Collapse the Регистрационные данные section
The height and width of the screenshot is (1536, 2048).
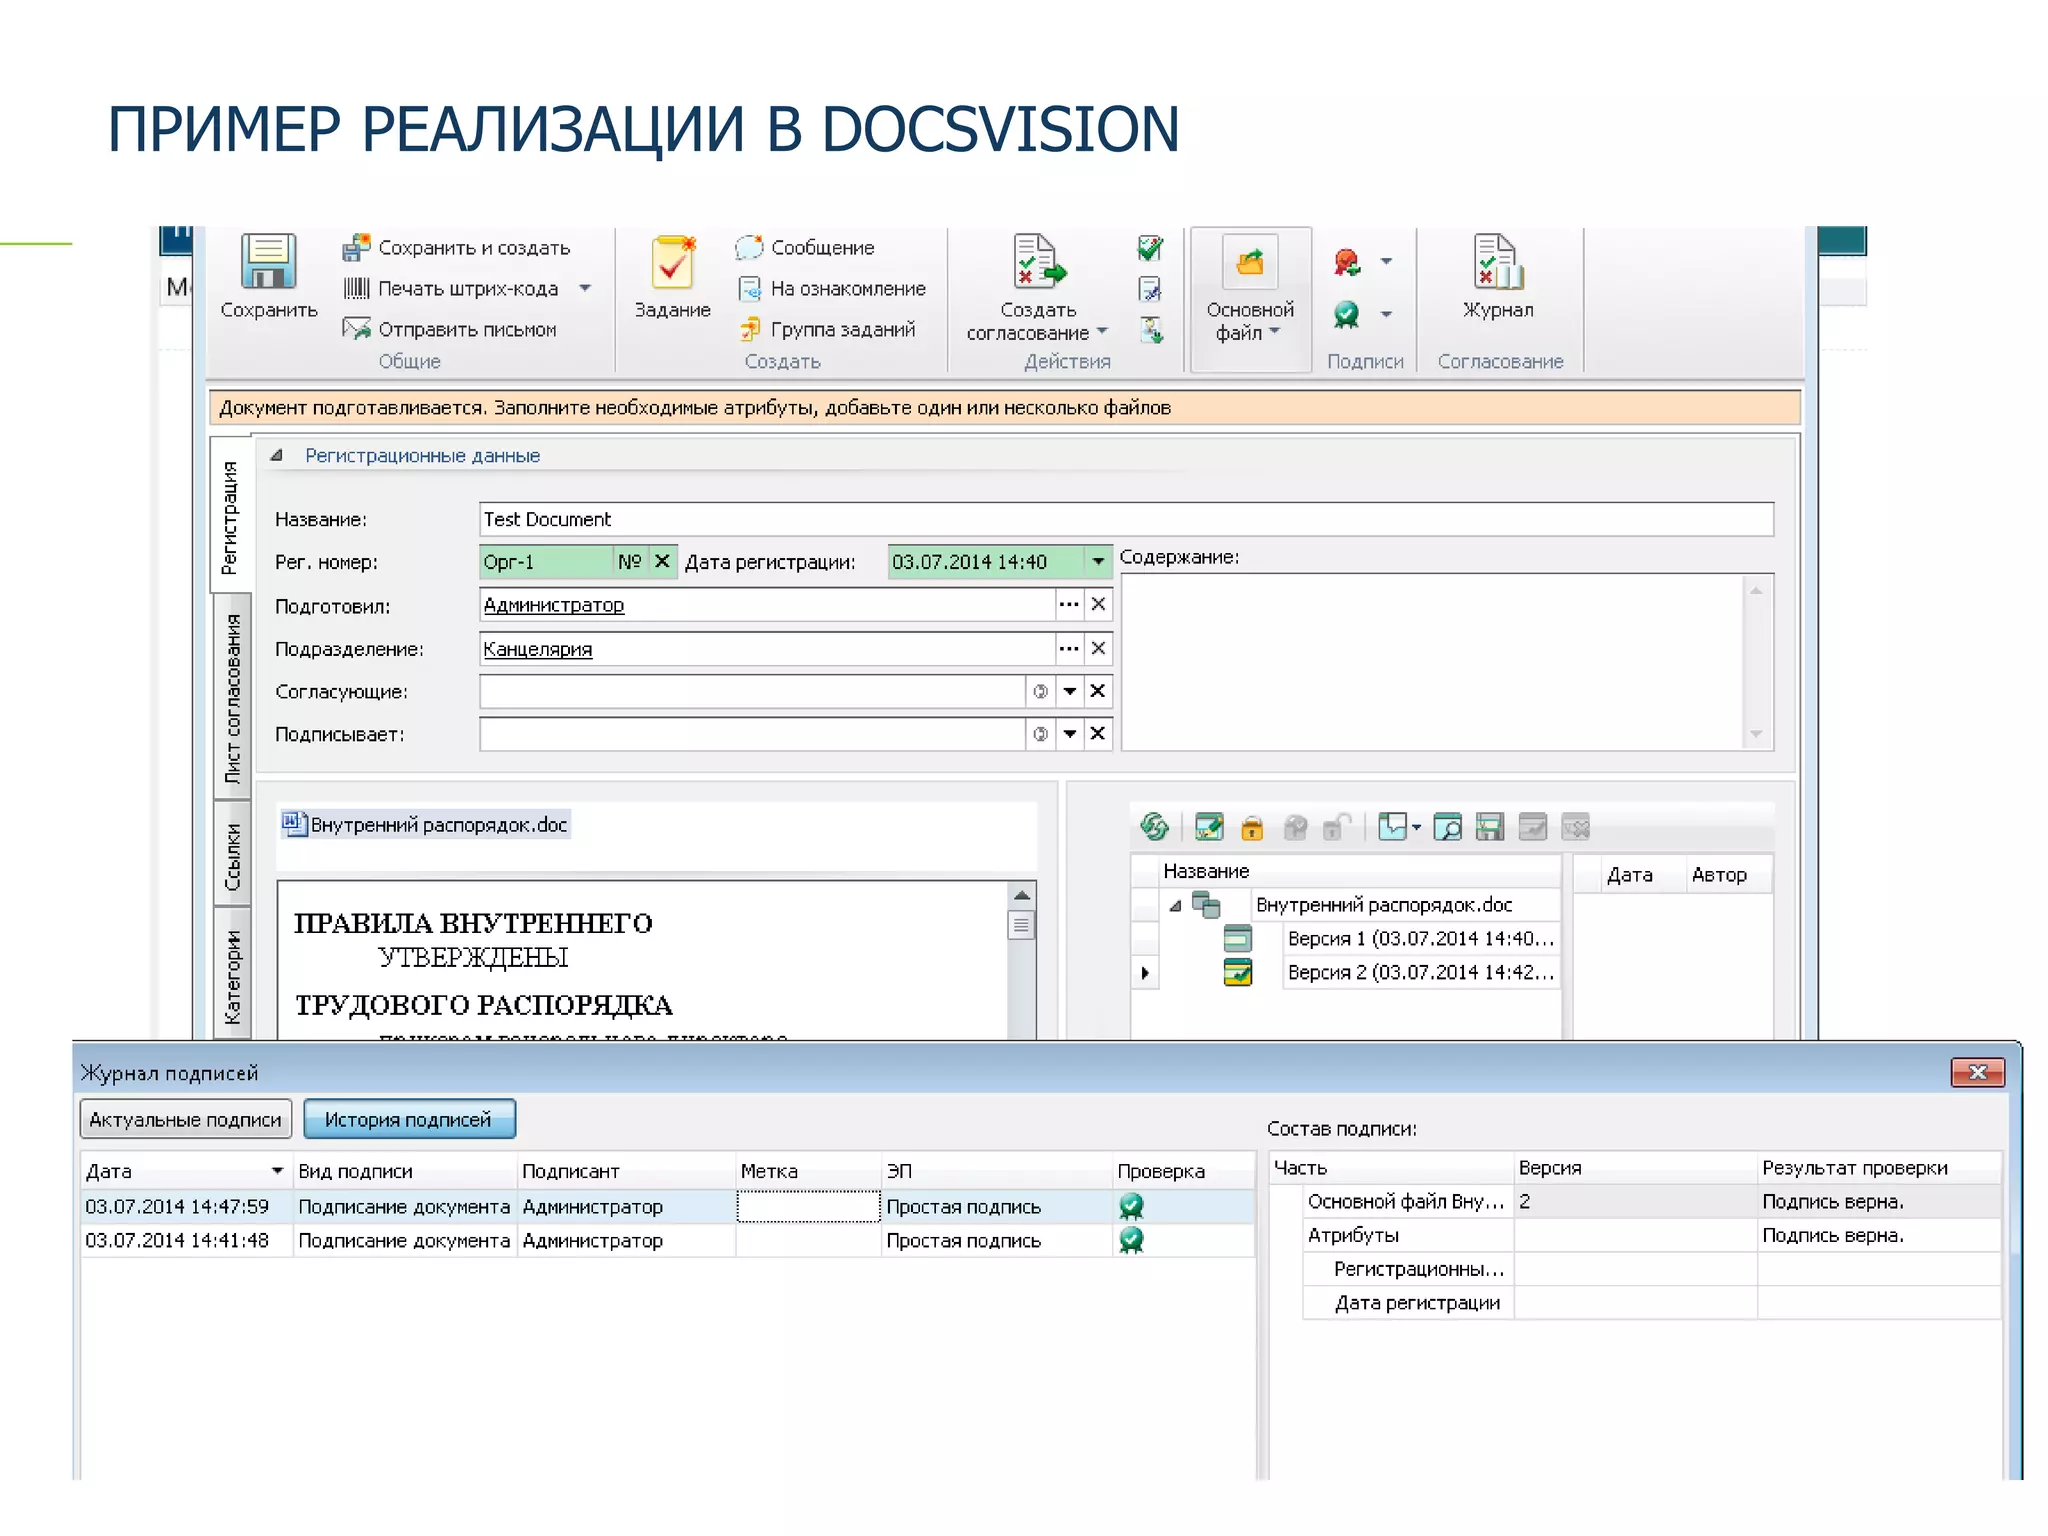coord(277,456)
